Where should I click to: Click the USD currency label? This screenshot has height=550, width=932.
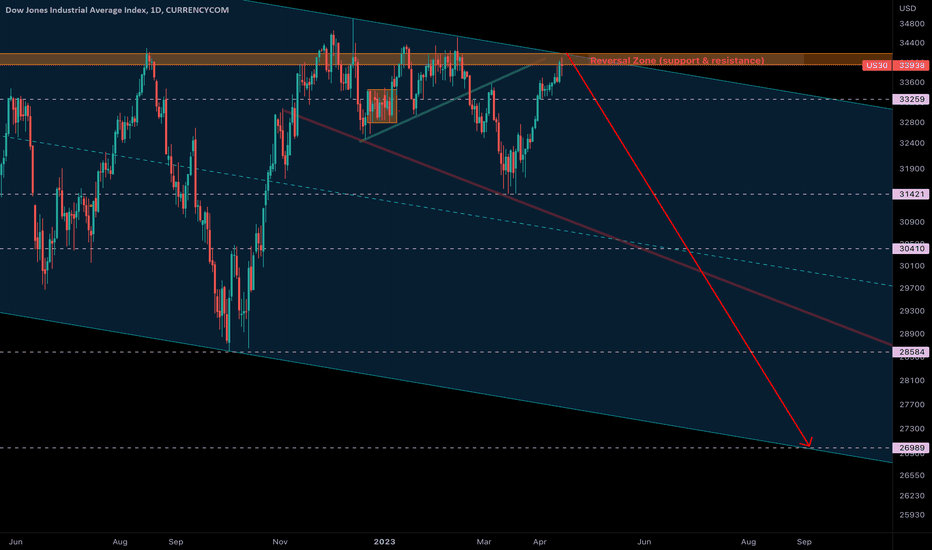(x=908, y=8)
